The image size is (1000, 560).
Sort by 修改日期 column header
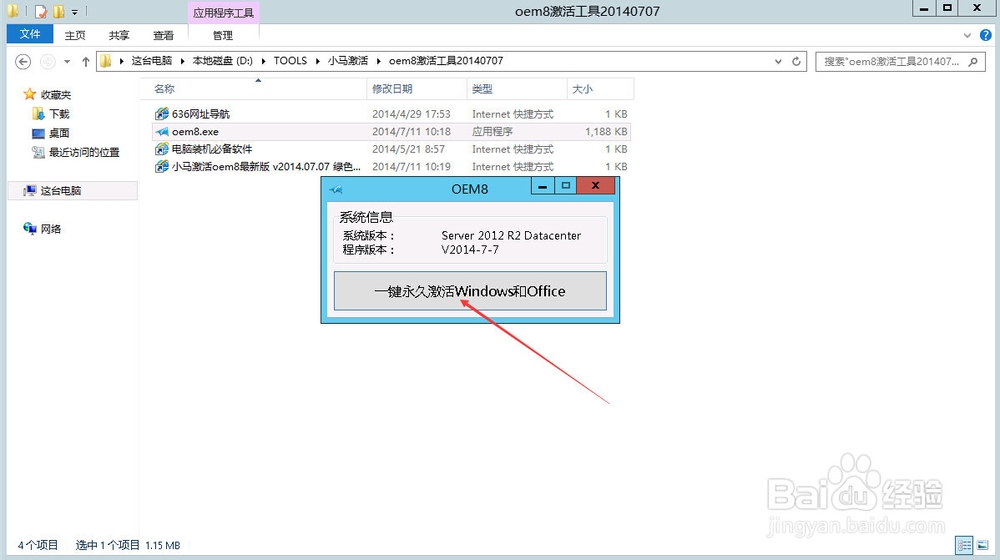[417, 89]
